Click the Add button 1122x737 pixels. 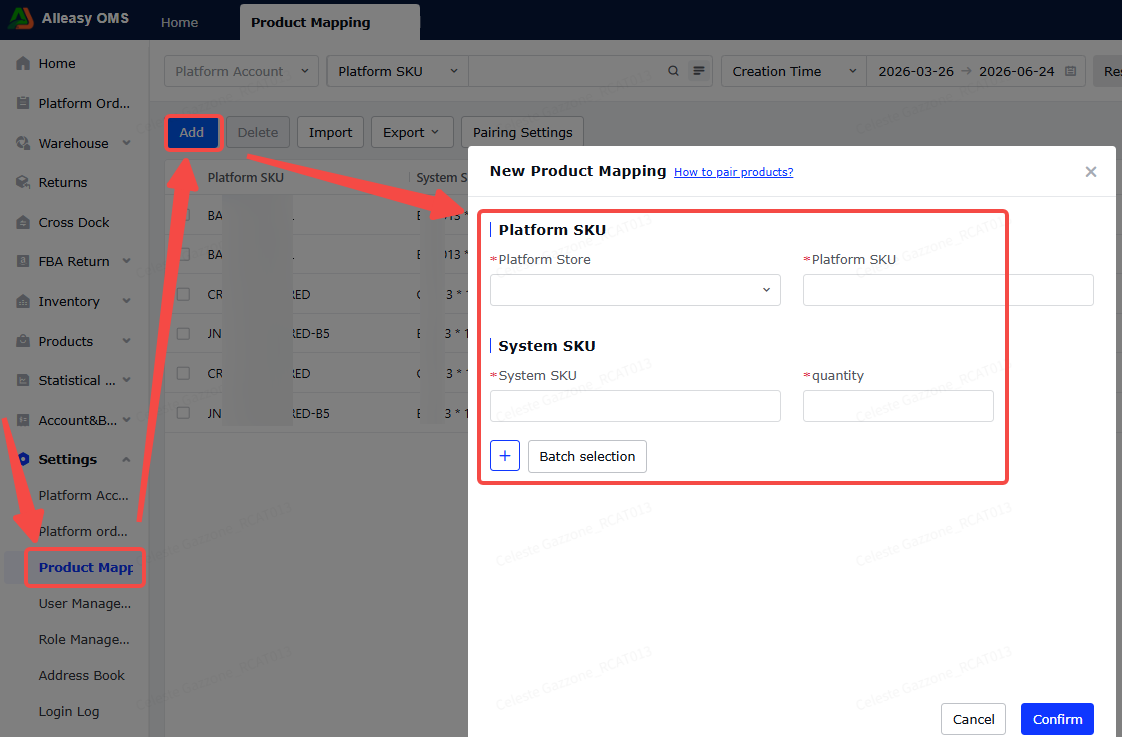coord(192,132)
